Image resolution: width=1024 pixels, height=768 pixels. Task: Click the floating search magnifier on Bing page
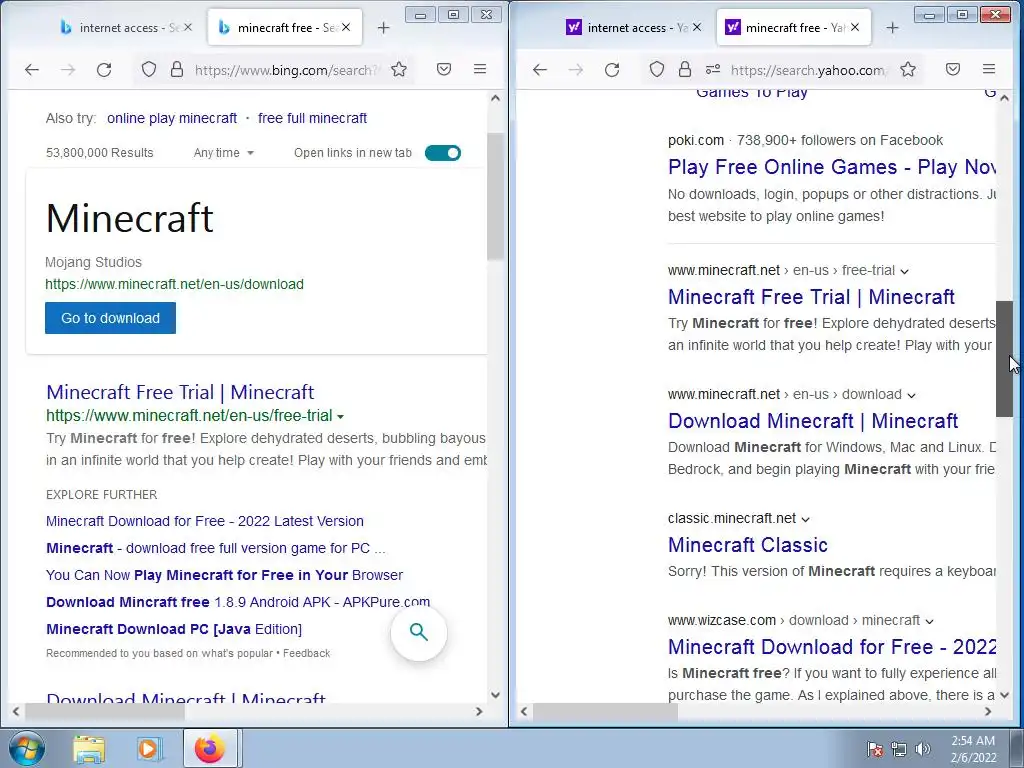419,632
